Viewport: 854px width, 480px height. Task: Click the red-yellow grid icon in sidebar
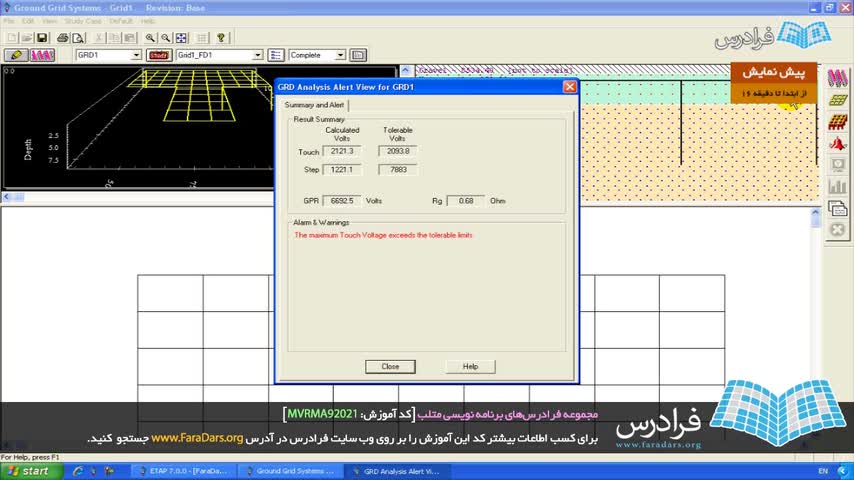click(838, 121)
